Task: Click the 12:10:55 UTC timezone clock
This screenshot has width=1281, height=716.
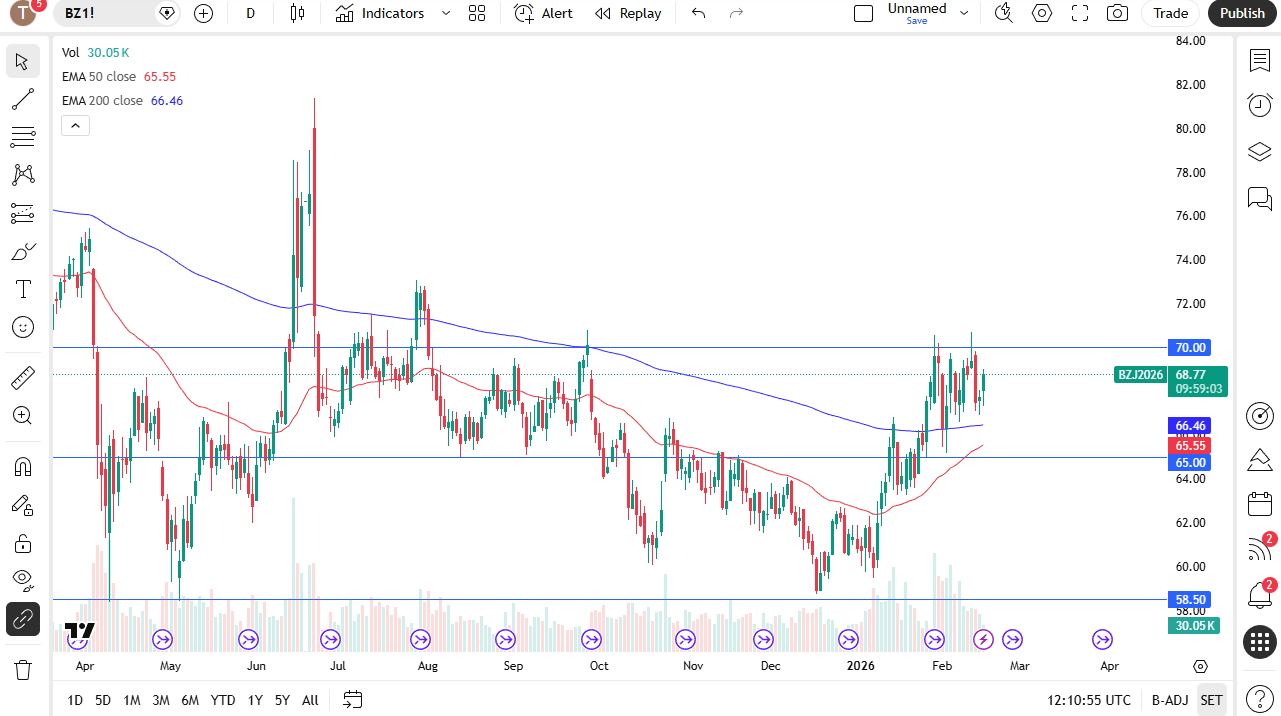Action: coord(1089,700)
